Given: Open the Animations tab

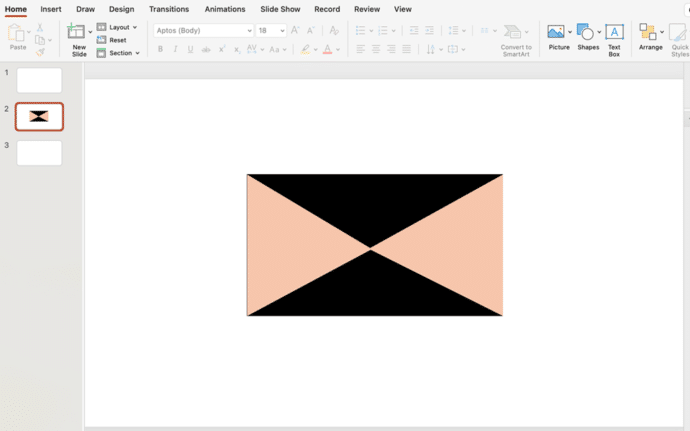Looking at the screenshot, I should [224, 9].
